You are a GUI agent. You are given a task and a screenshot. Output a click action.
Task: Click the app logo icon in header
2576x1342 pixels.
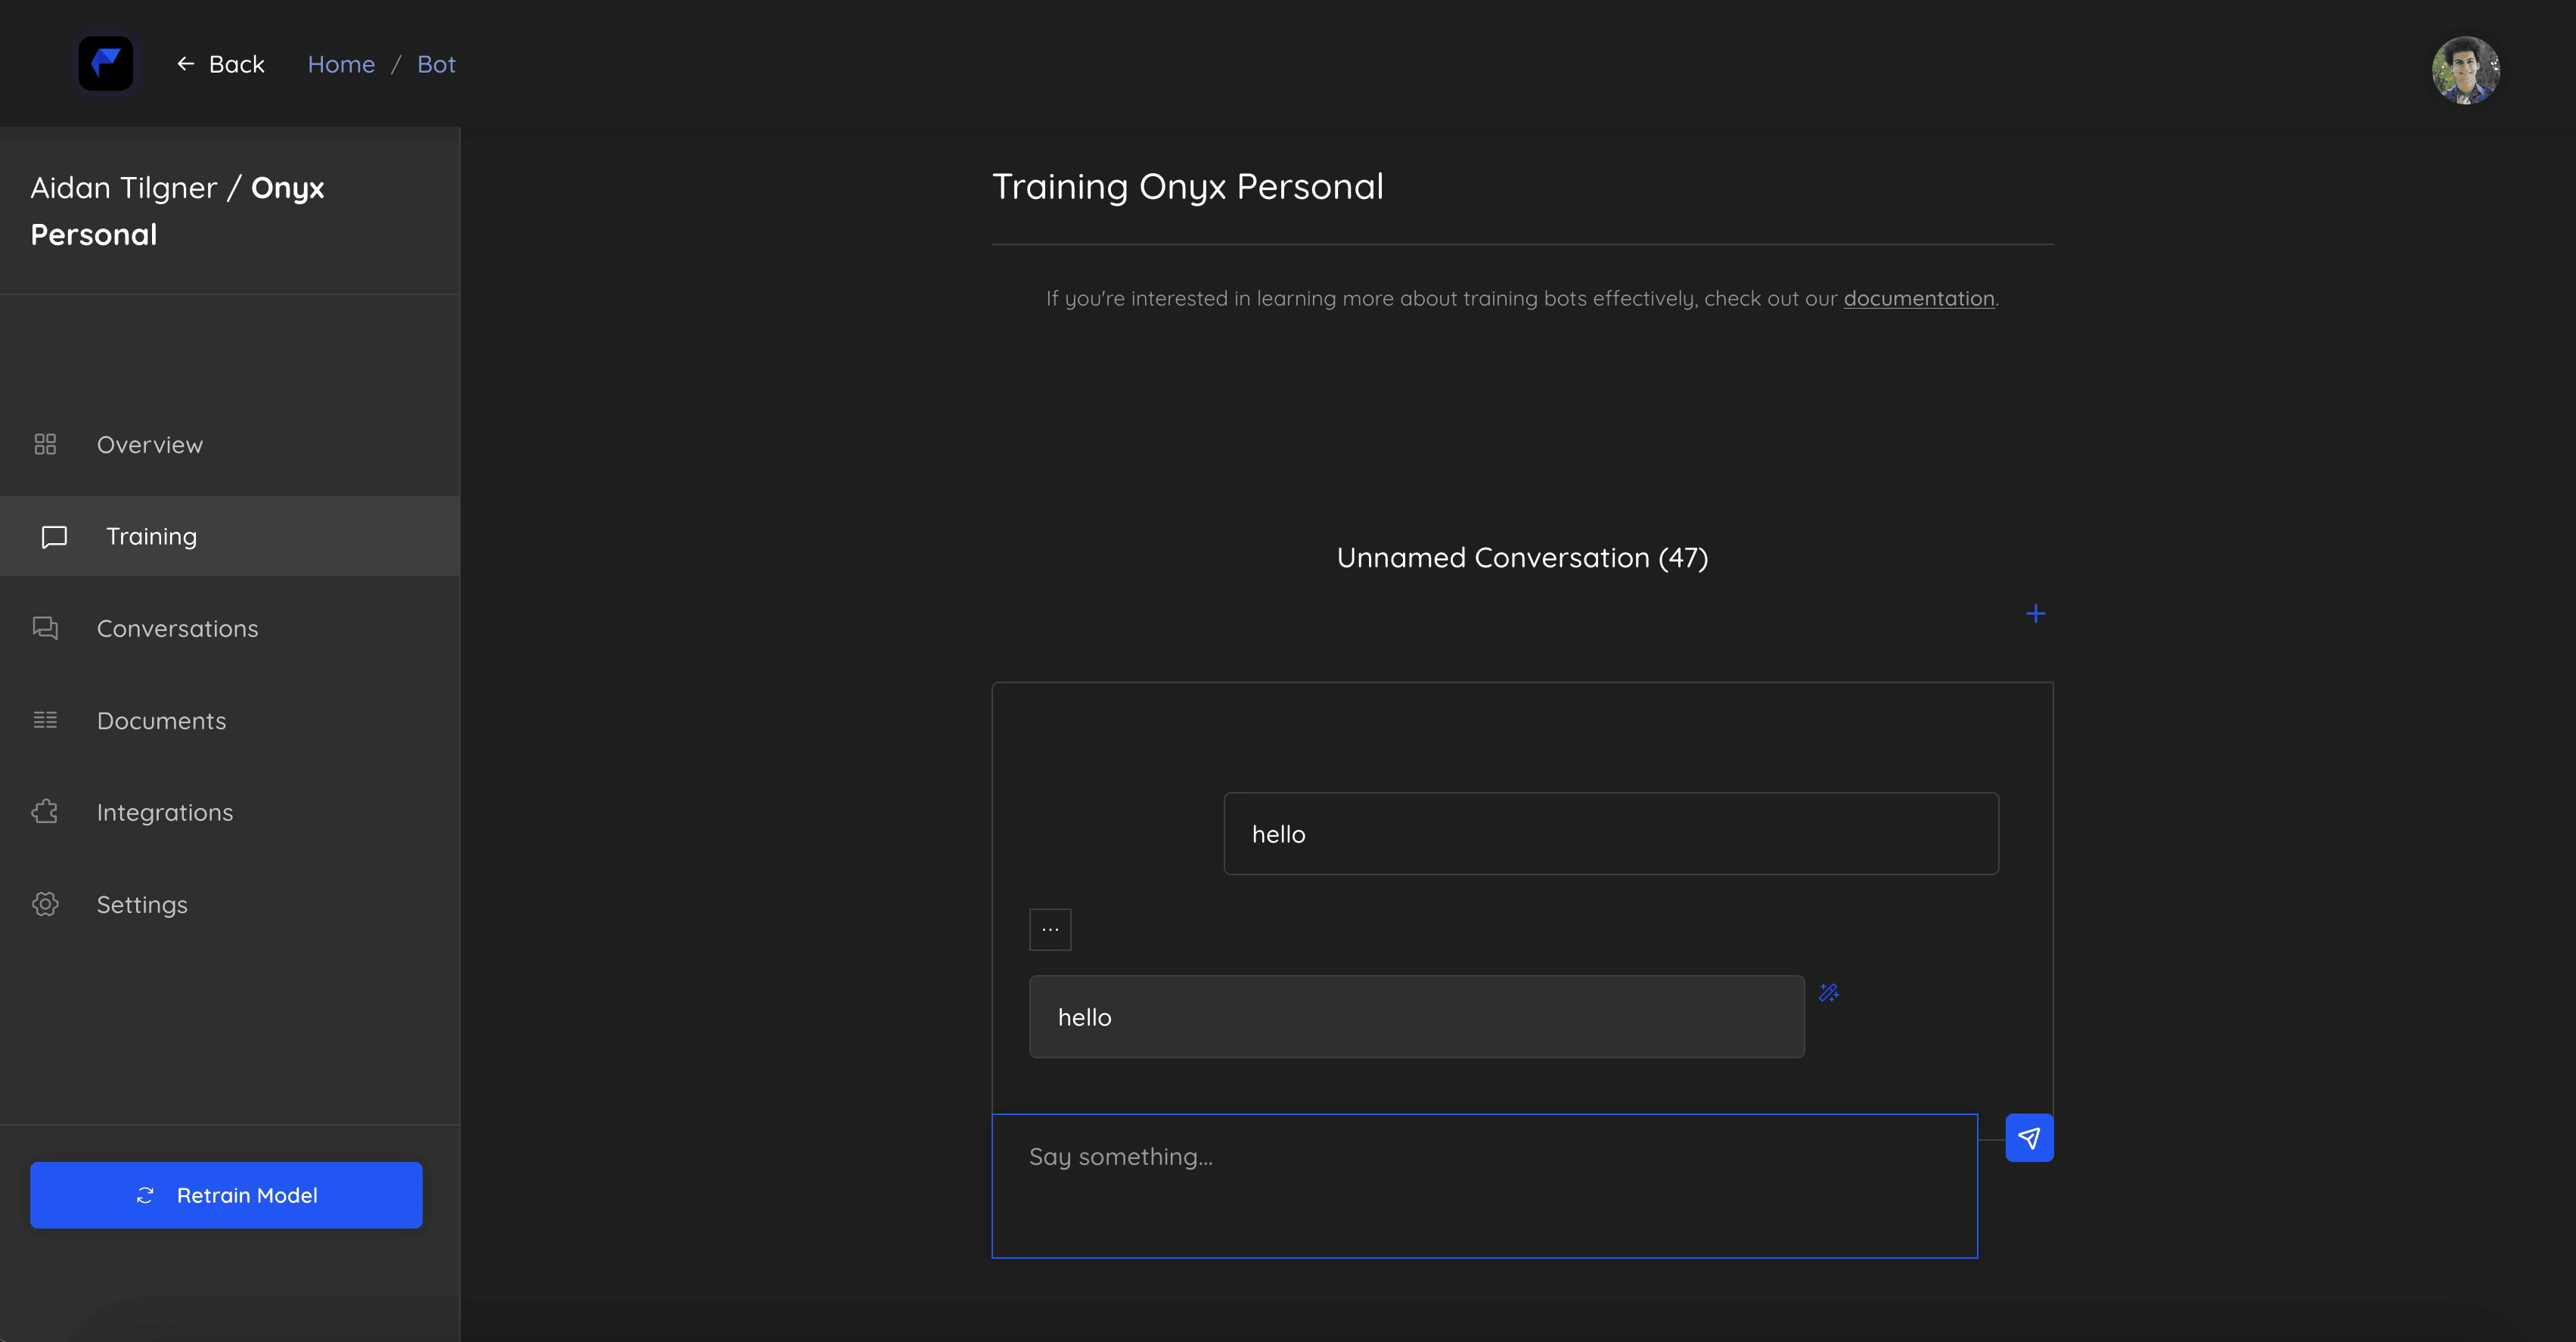(105, 64)
